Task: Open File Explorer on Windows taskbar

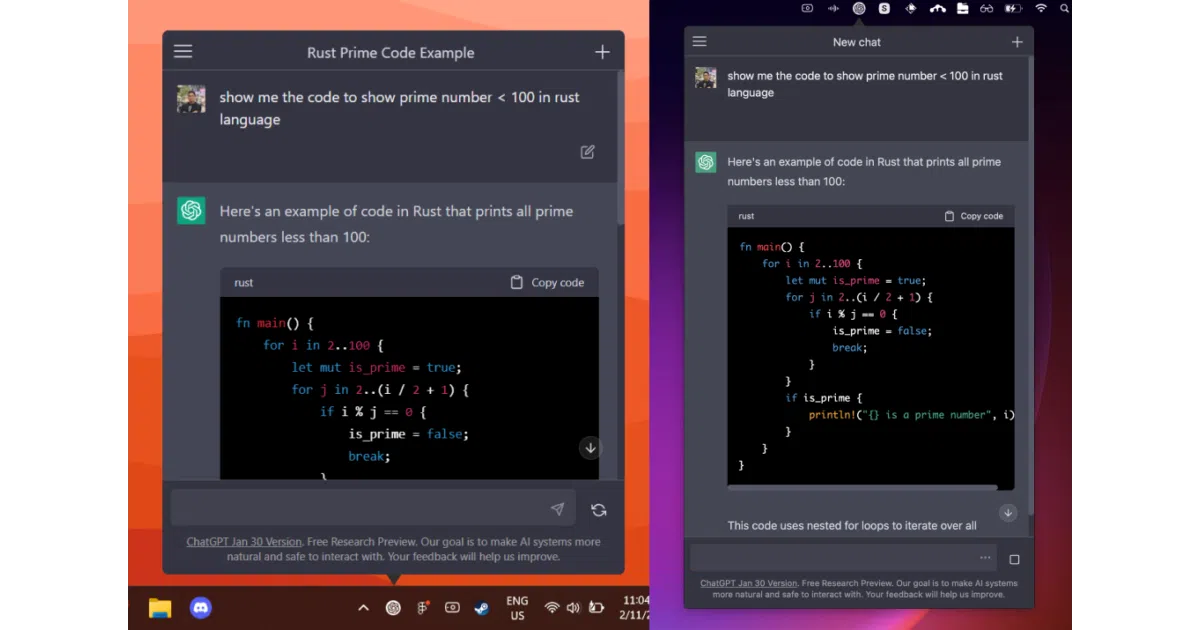Action: point(160,607)
